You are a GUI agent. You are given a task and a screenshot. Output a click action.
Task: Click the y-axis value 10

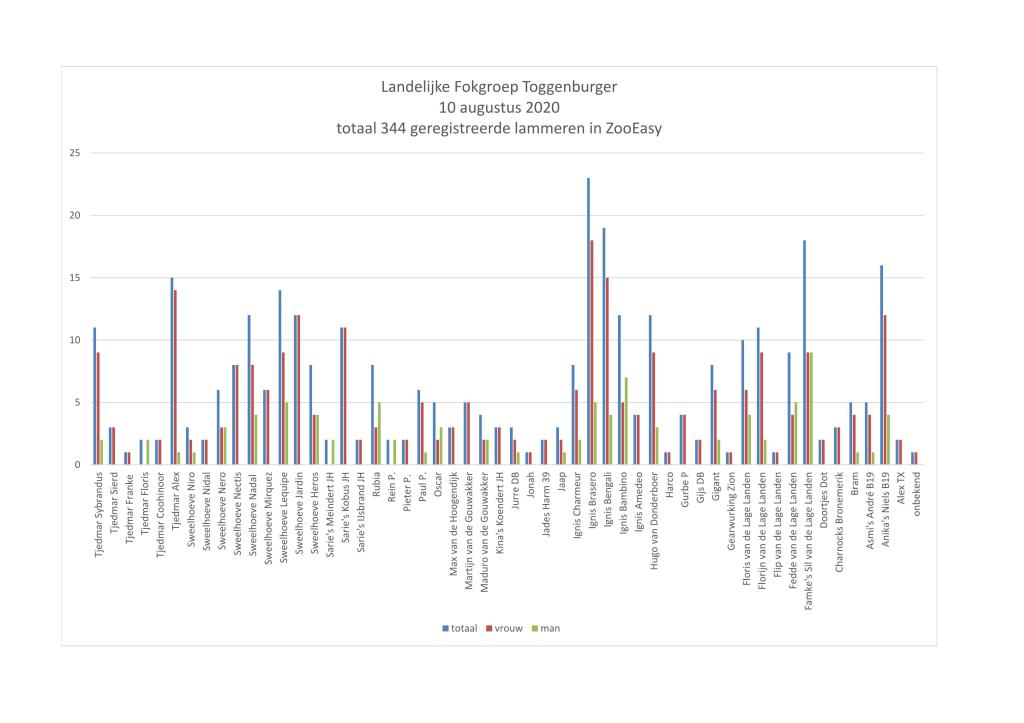pyautogui.click(x=74, y=340)
